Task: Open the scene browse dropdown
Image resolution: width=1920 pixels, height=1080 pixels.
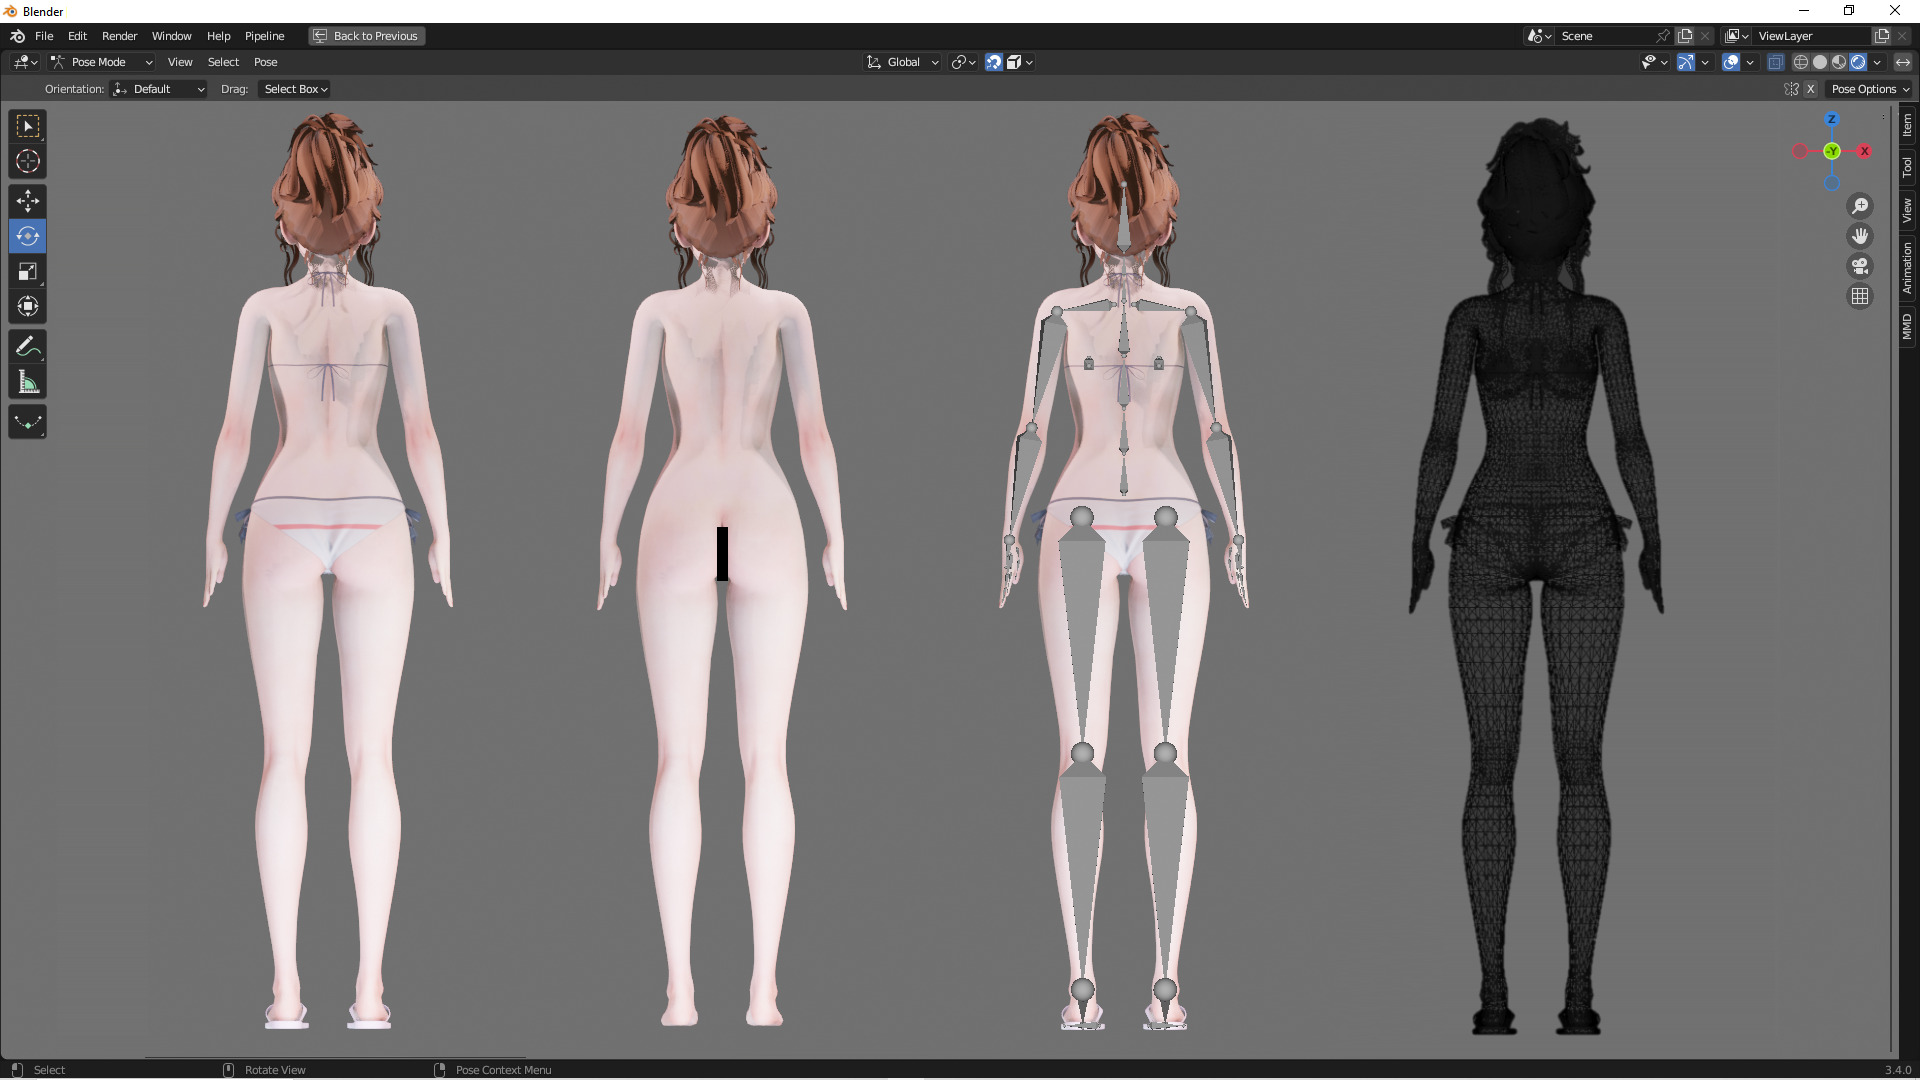Action: (1540, 36)
